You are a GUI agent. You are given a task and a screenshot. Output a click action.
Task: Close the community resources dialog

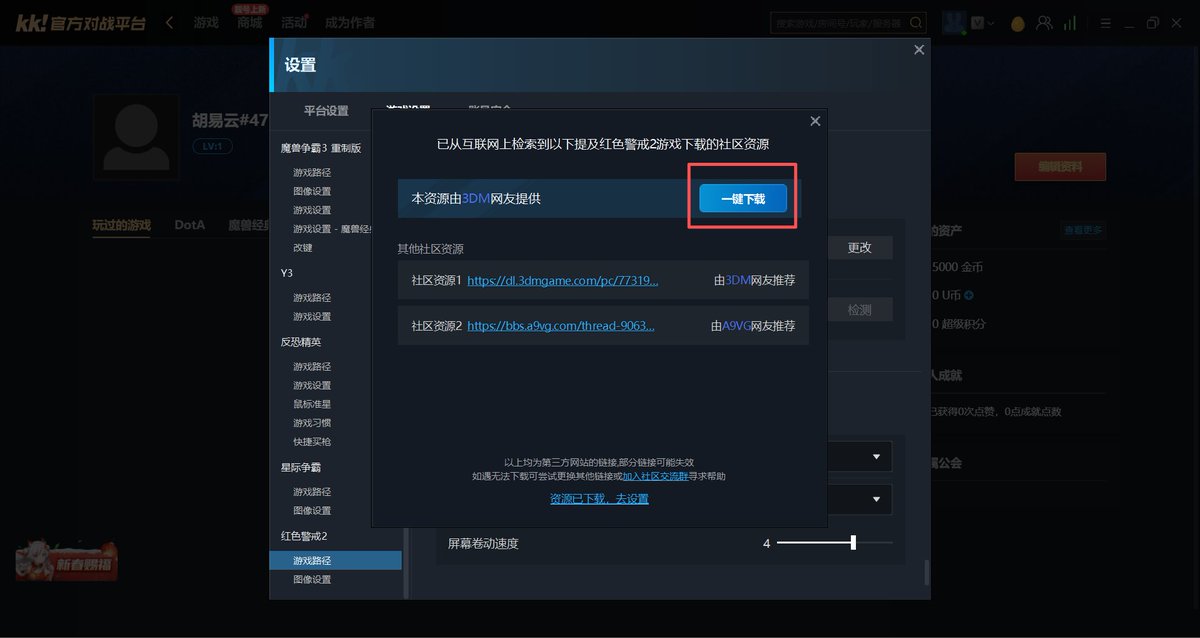(815, 121)
